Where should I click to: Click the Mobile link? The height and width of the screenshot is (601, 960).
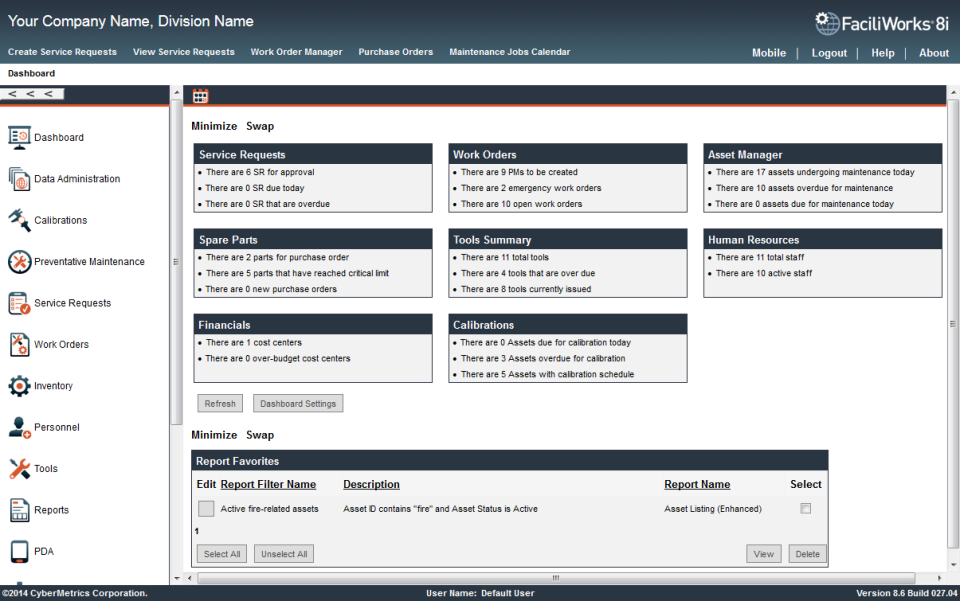tap(769, 53)
